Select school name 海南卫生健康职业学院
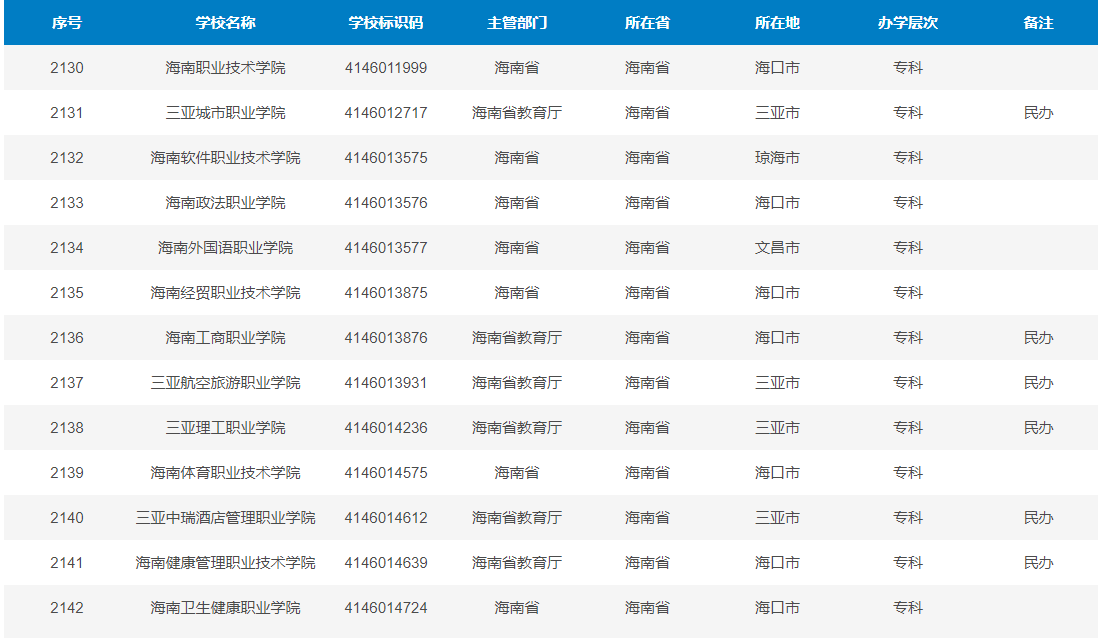The height and width of the screenshot is (639, 1098). pos(225,608)
